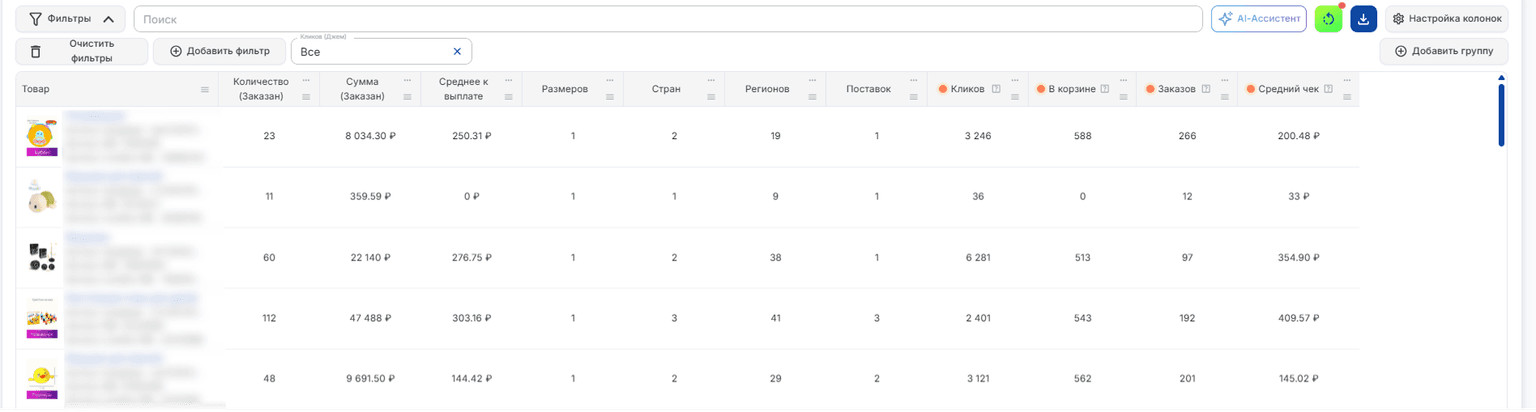
Task: Open Настройка колонок settings
Action: tap(1446, 19)
